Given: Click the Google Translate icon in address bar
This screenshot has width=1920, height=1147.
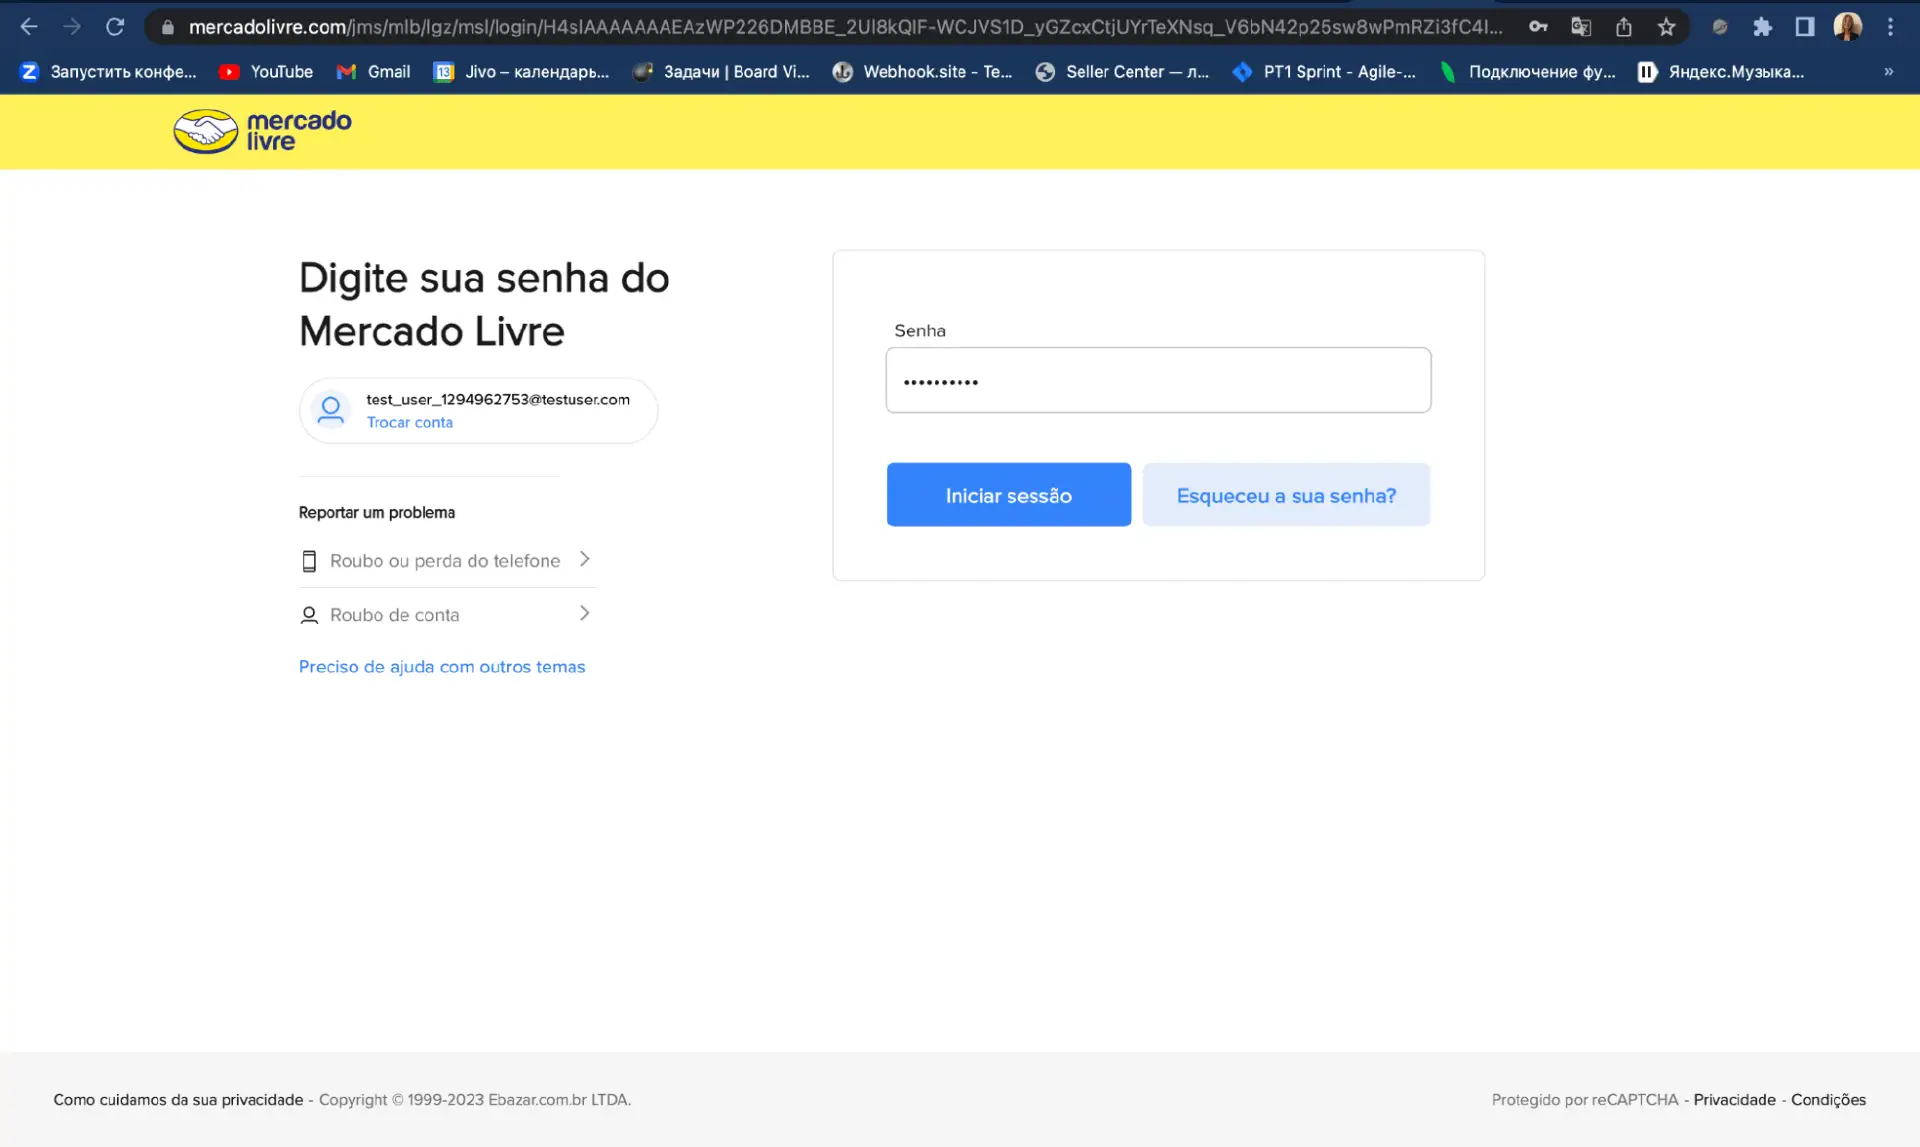Looking at the screenshot, I should (1581, 27).
